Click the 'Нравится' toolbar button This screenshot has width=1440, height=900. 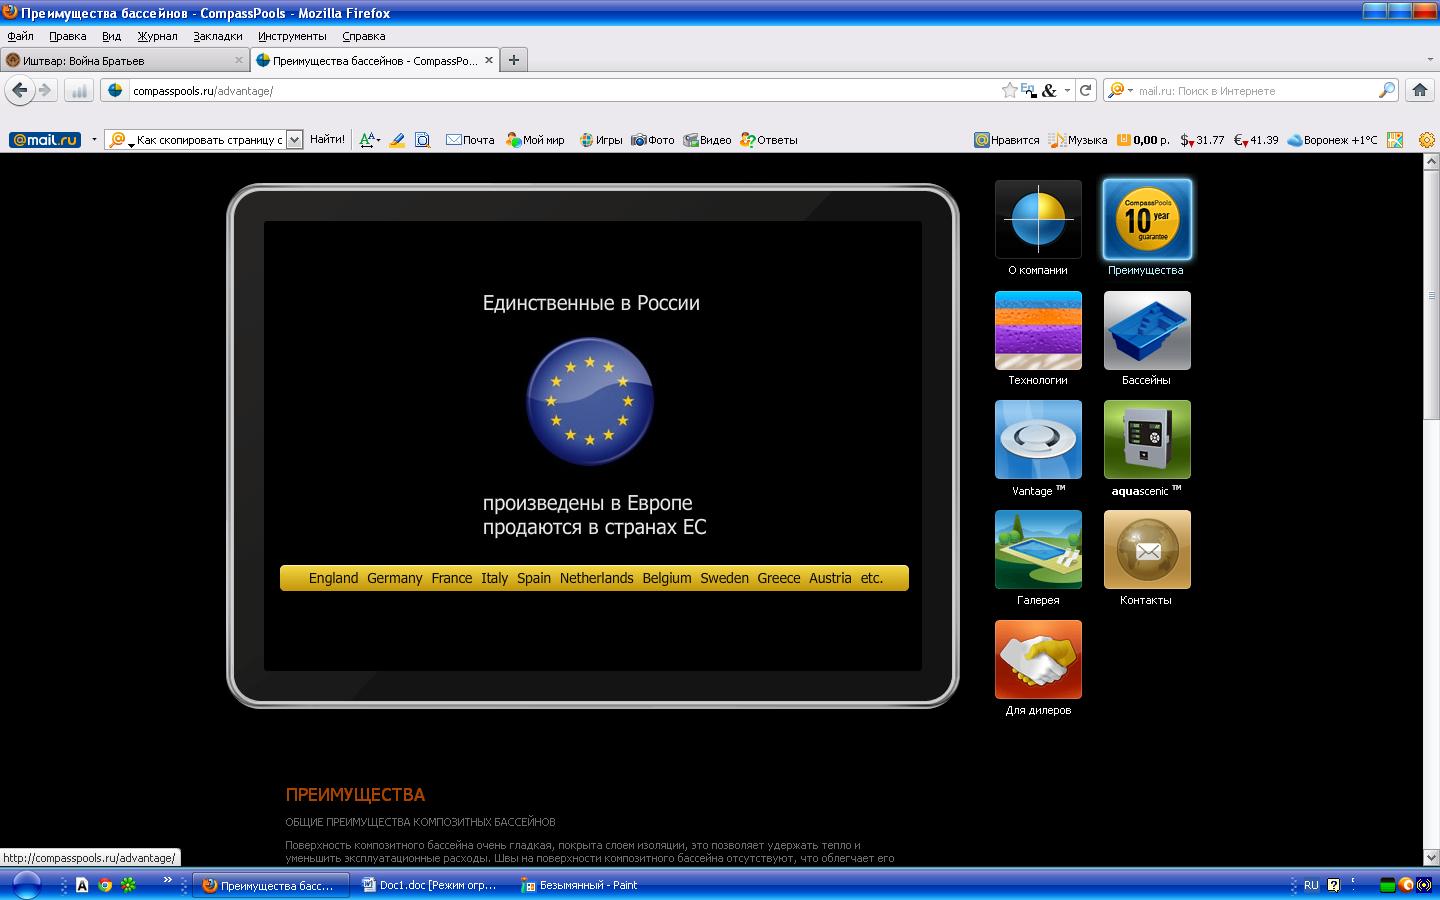[x=1007, y=140]
